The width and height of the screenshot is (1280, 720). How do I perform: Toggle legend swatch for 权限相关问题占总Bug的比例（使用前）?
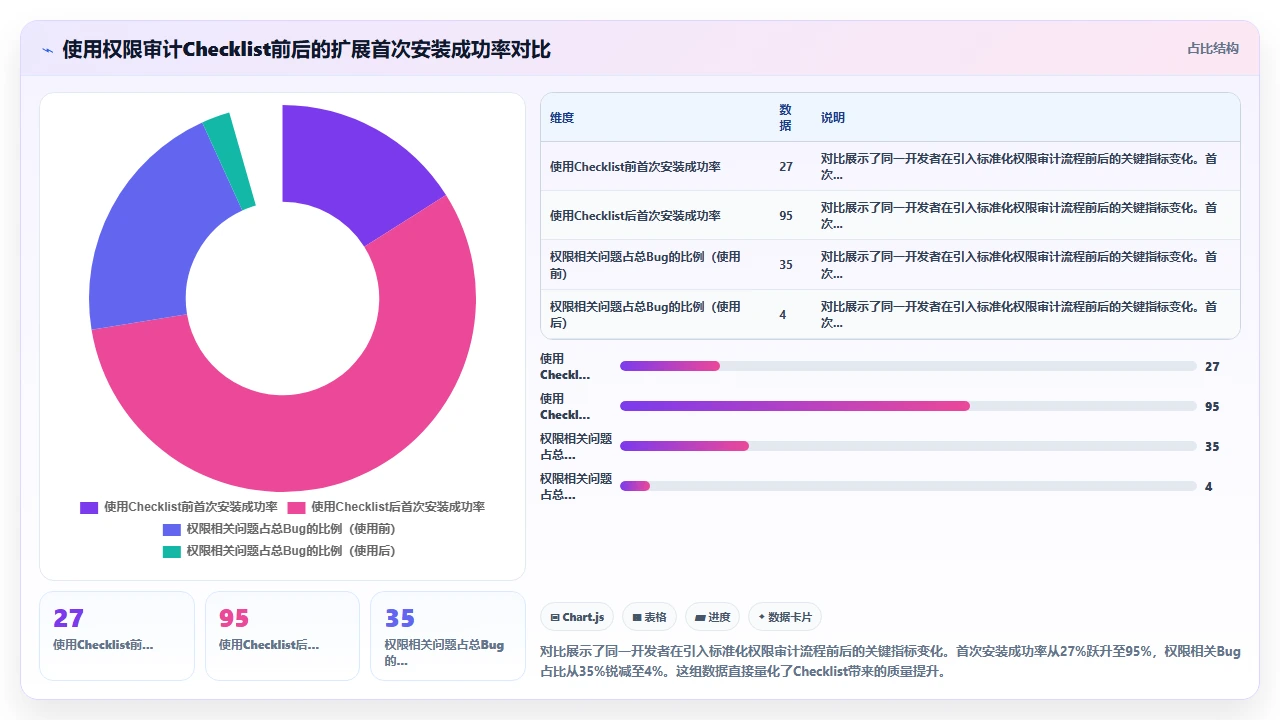pos(172,530)
